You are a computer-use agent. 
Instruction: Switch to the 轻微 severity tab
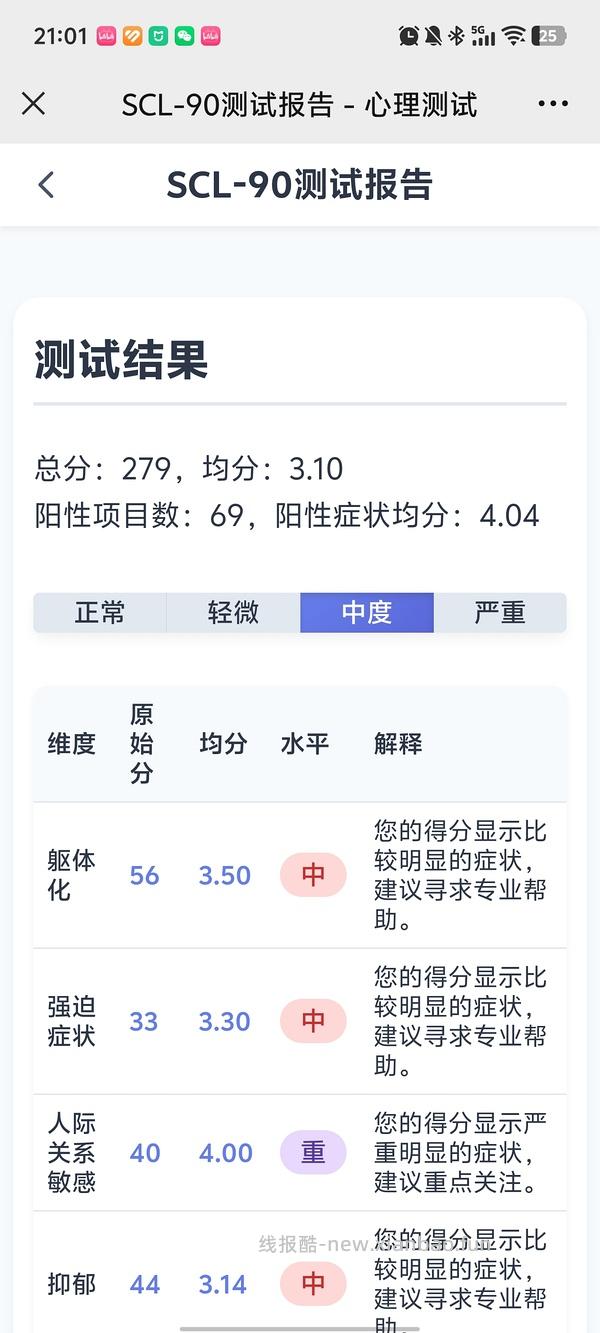click(x=233, y=613)
